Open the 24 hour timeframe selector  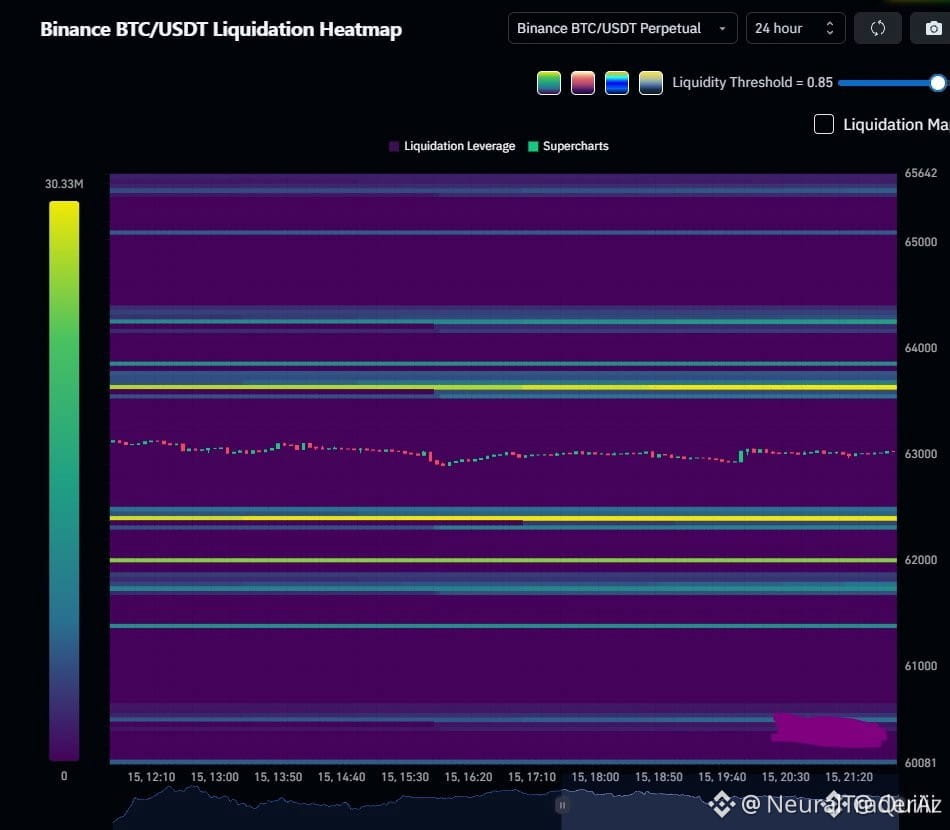[795, 28]
